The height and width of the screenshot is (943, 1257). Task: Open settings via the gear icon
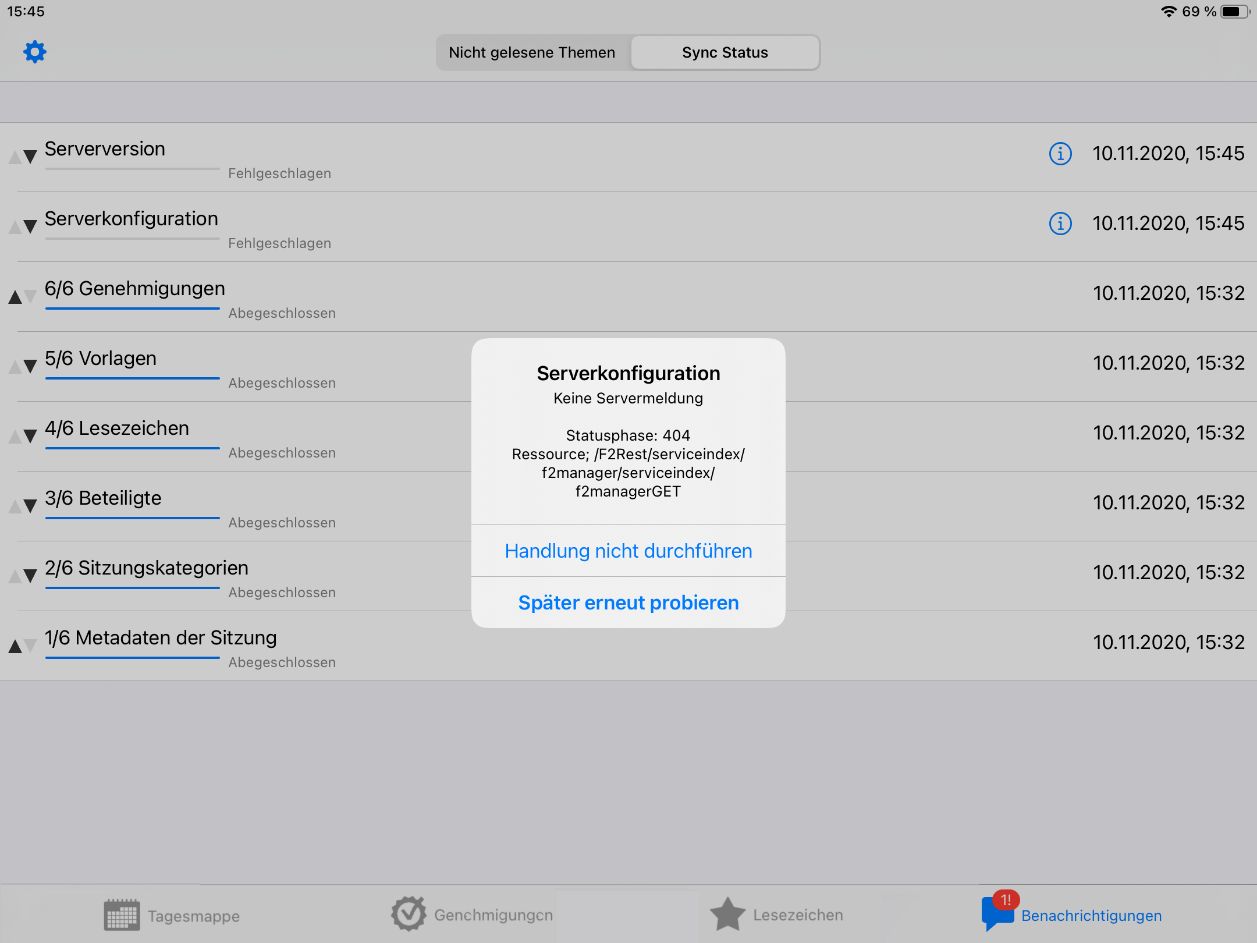[x=35, y=52]
